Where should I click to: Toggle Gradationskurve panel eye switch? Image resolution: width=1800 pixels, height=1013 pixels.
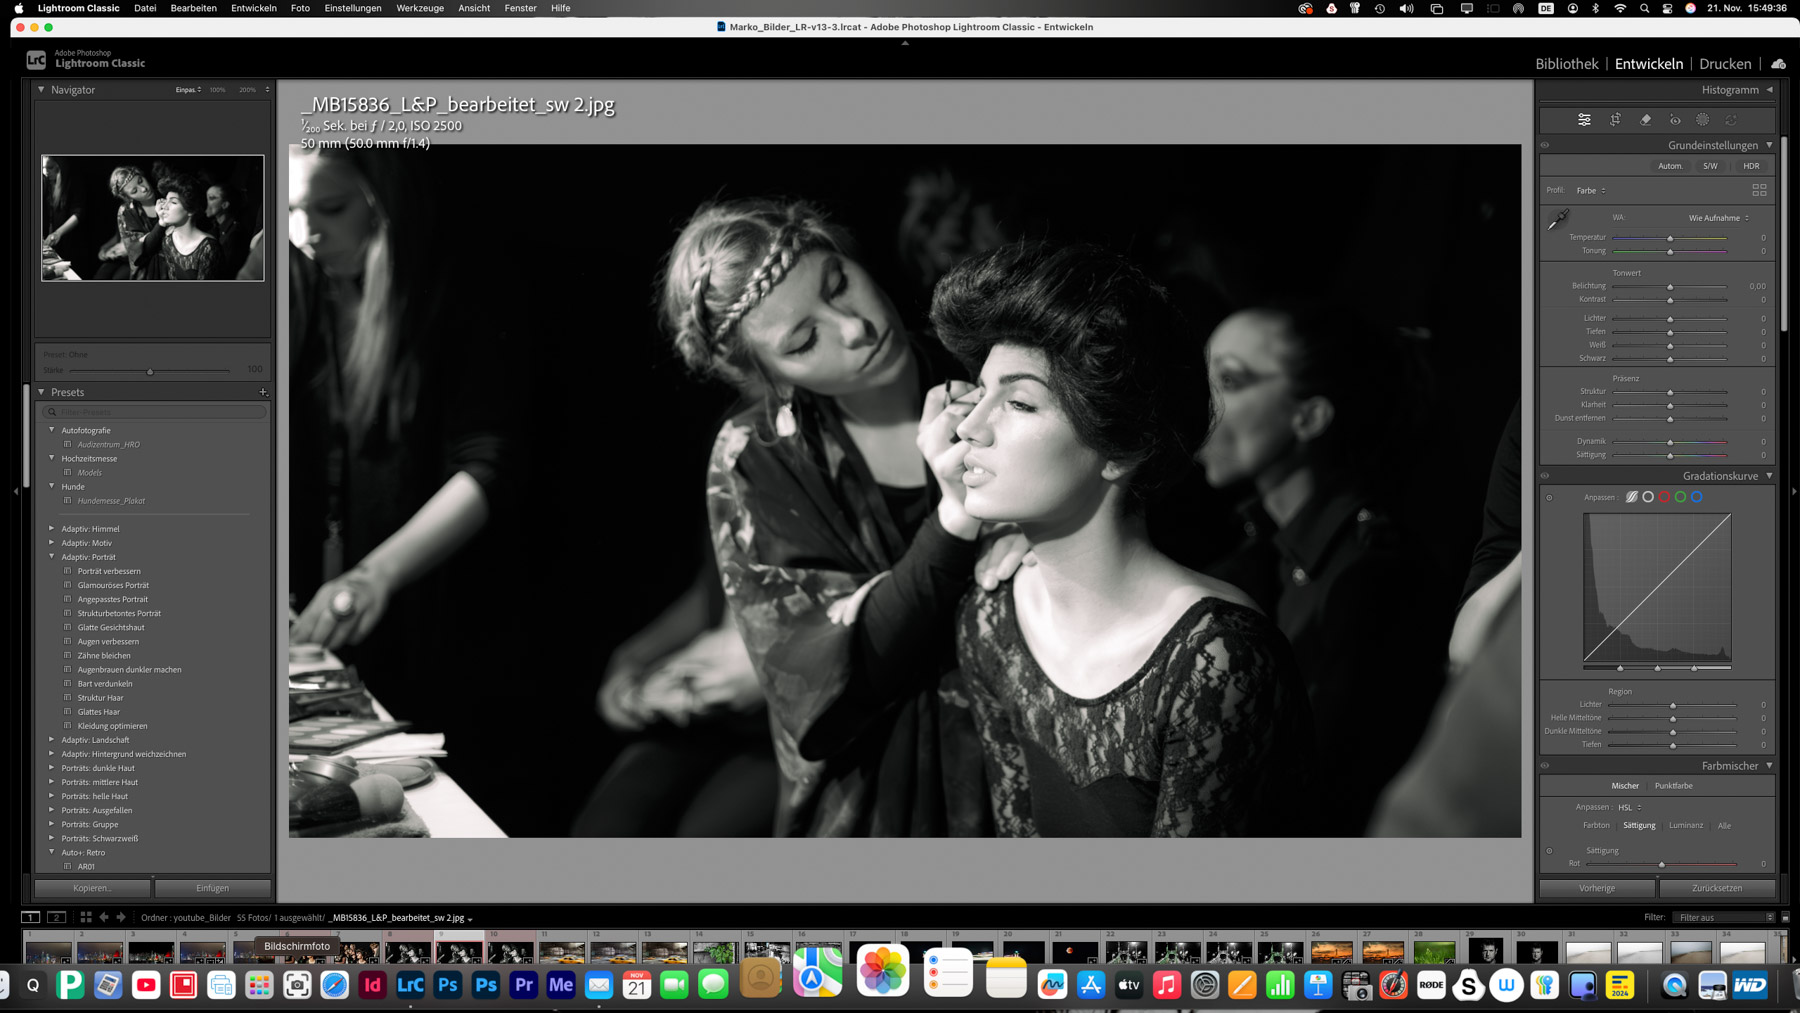1545,476
